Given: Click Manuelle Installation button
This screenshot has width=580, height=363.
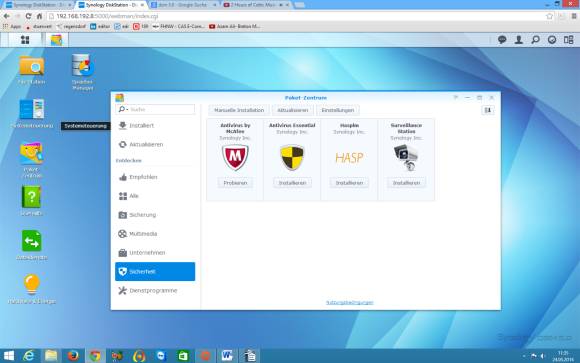Looking at the screenshot, I should pos(239,110).
